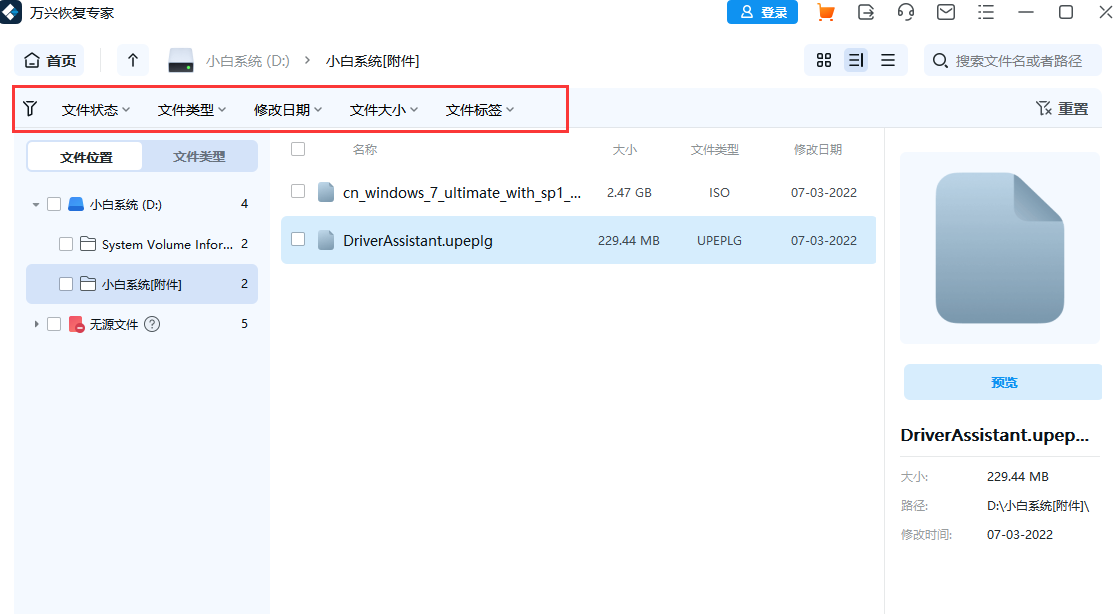Click the export/share icon near the top

866,12
